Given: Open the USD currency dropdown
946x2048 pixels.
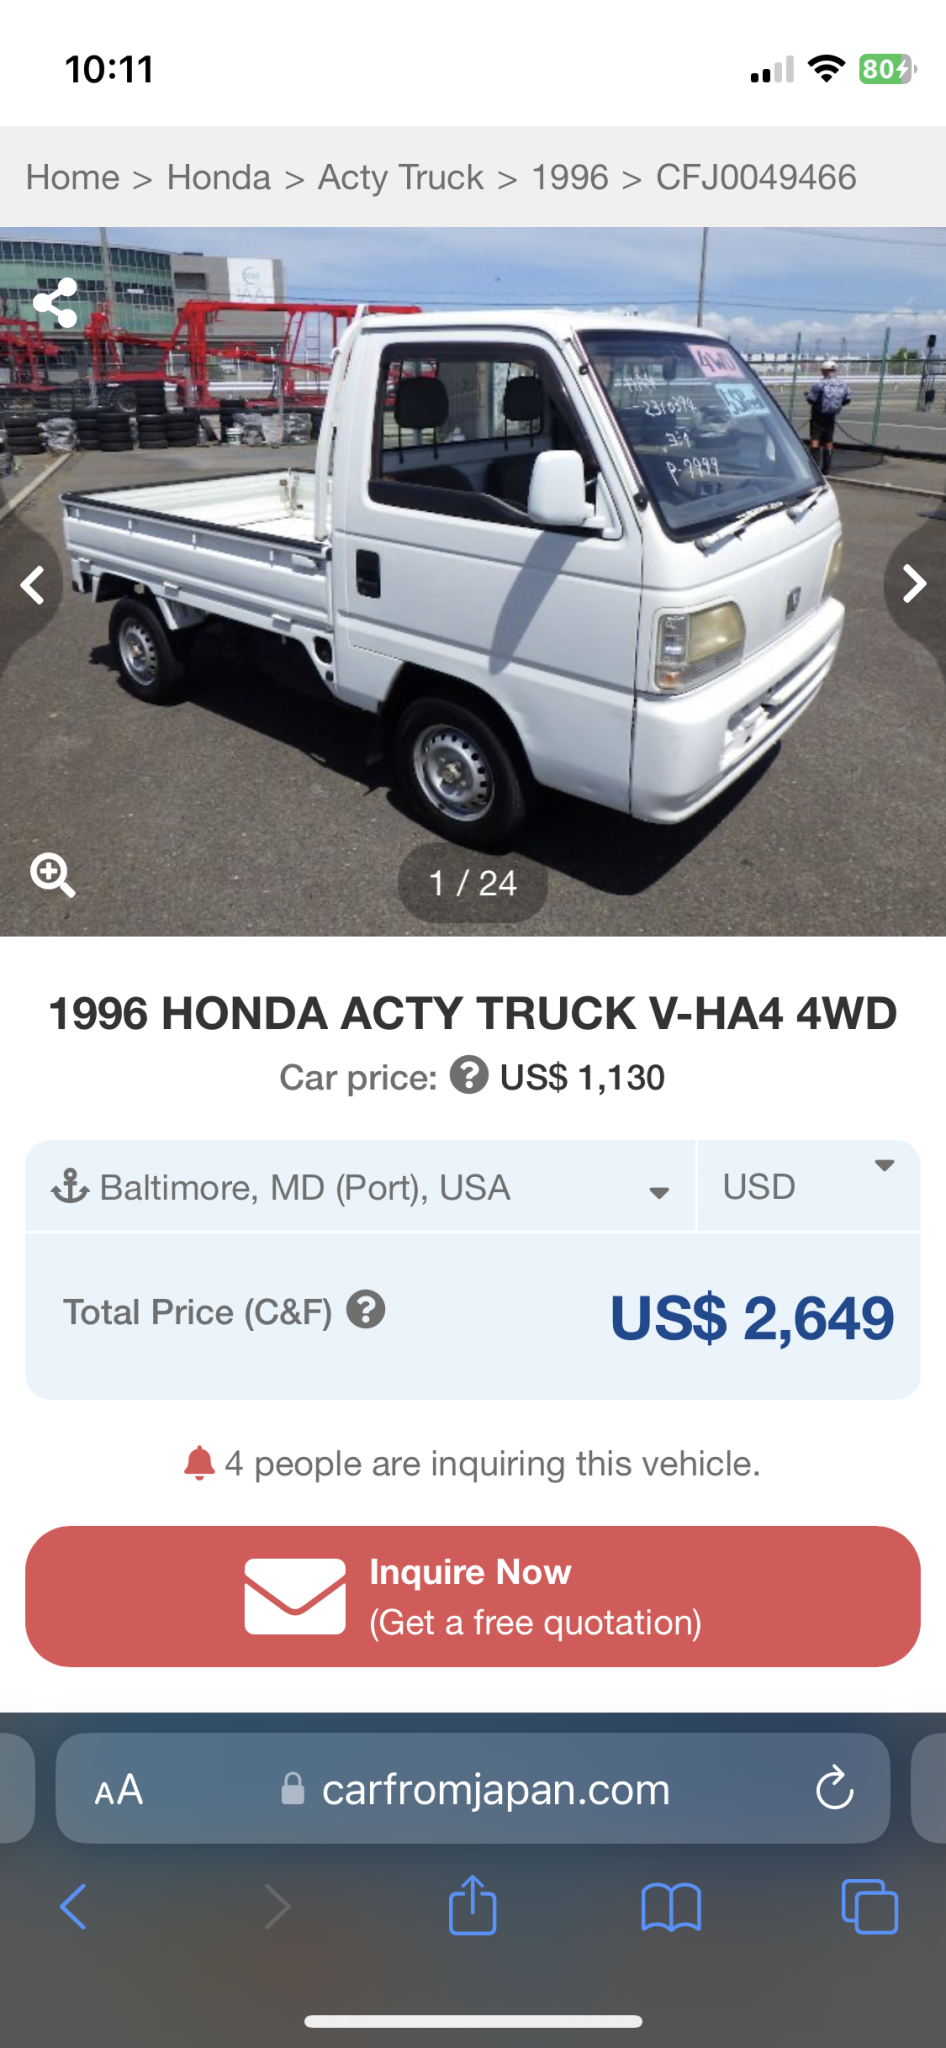Looking at the screenshot, I should coord(808,1186).
